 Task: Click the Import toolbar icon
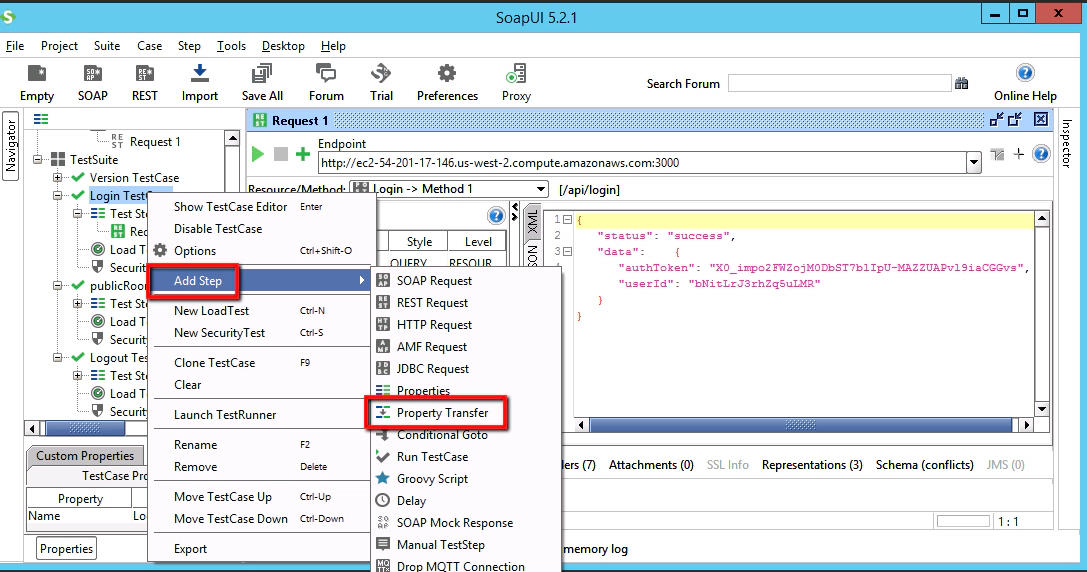200,73
